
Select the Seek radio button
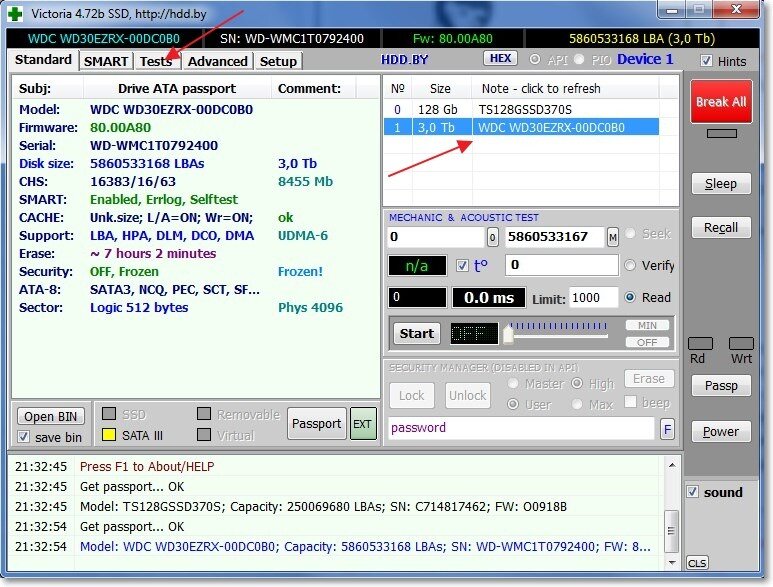pyautogui.click(x=630, y=233)
